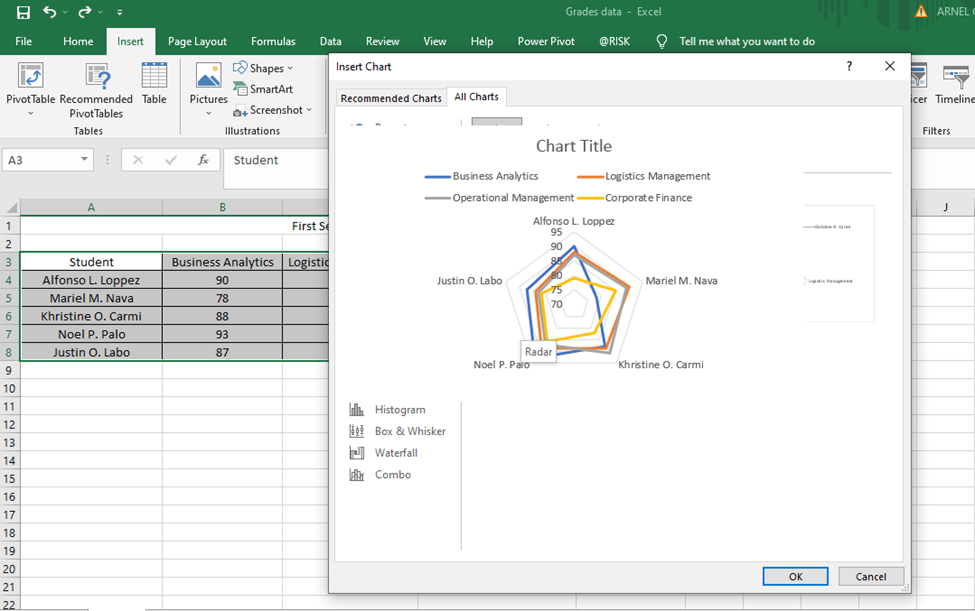Open the Undo history dropdown arrow

tap(65, 12)
